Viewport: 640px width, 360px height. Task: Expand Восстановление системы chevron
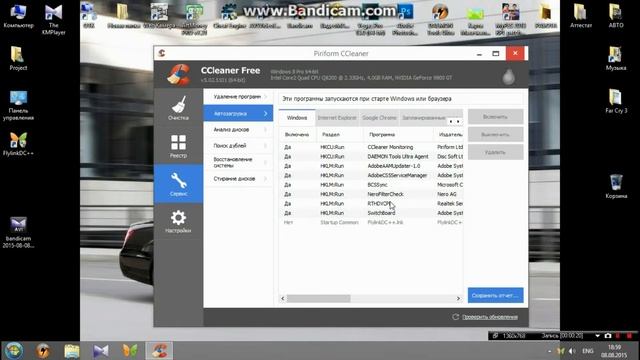click(x=266, y=162)
